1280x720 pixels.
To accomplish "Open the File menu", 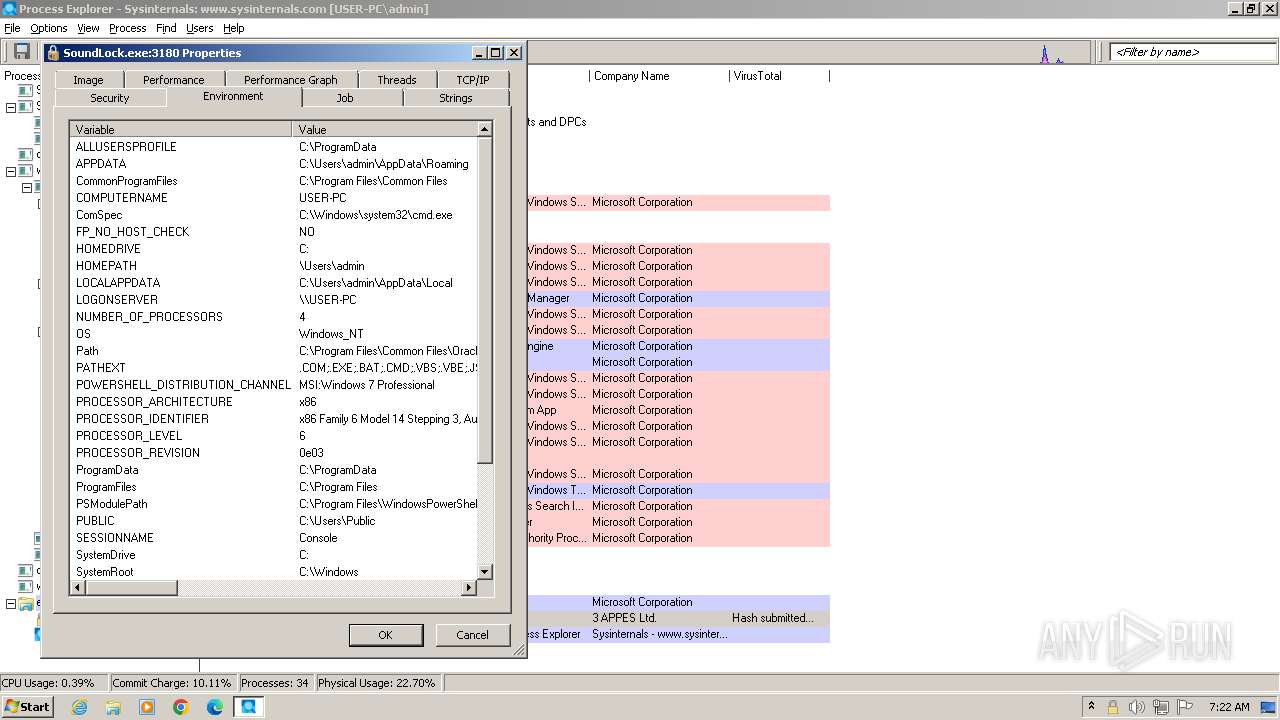I will 12,28.
